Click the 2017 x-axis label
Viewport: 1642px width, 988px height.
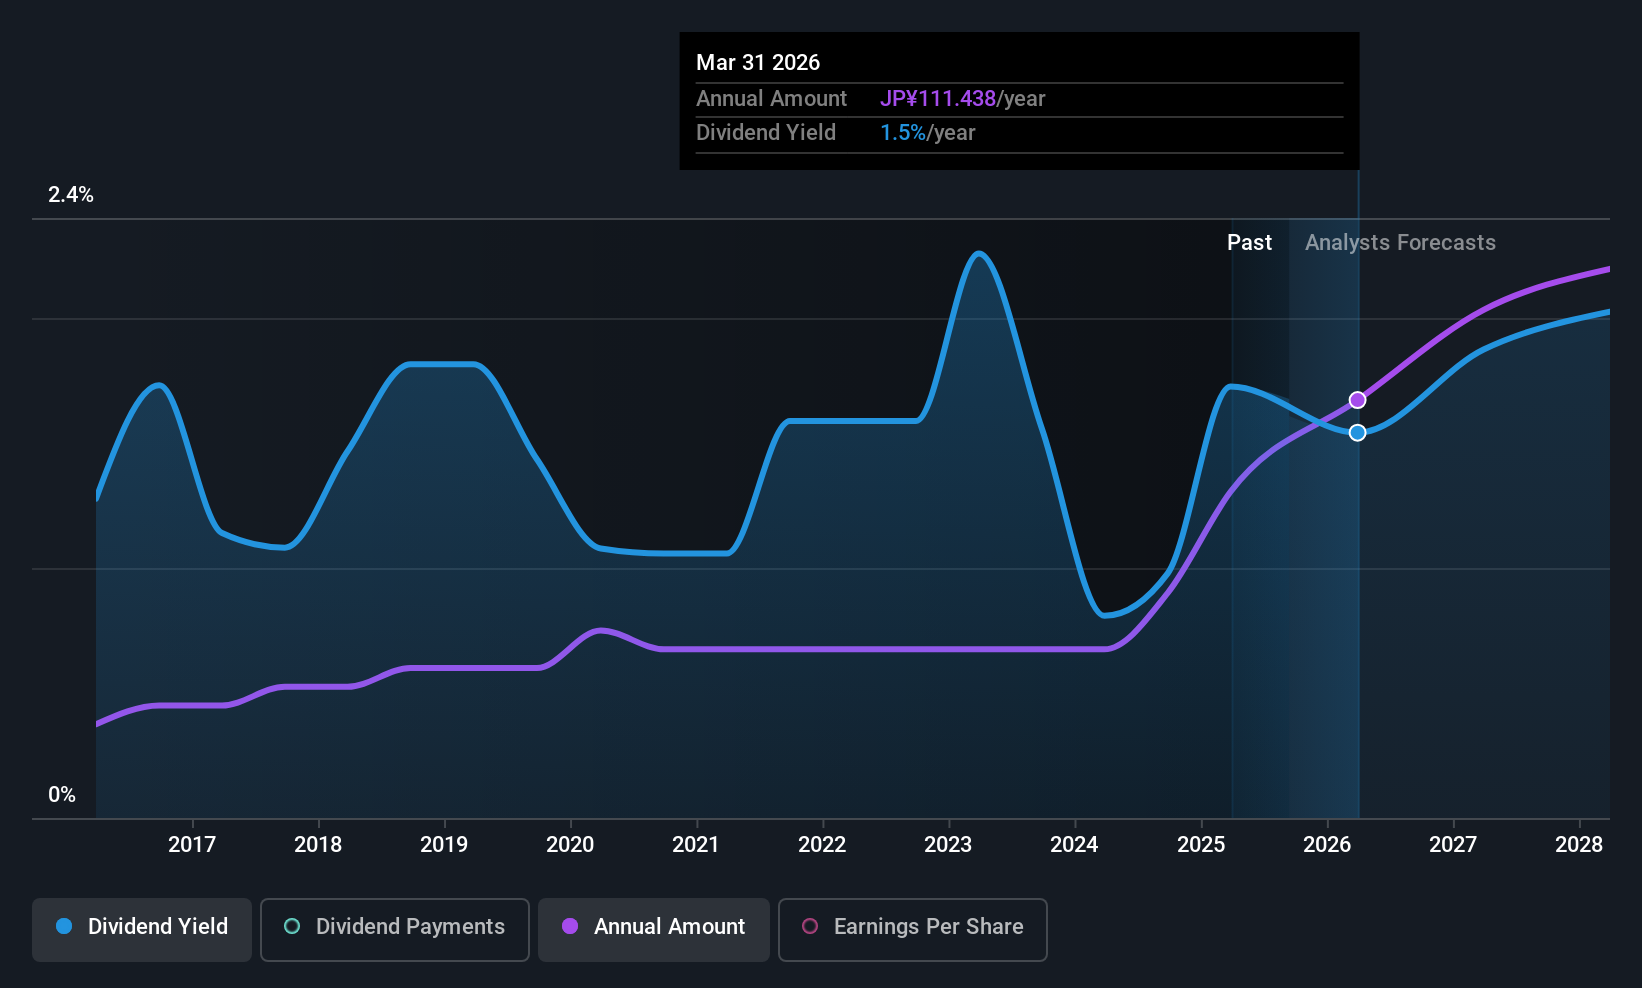[x=192, y=844]
